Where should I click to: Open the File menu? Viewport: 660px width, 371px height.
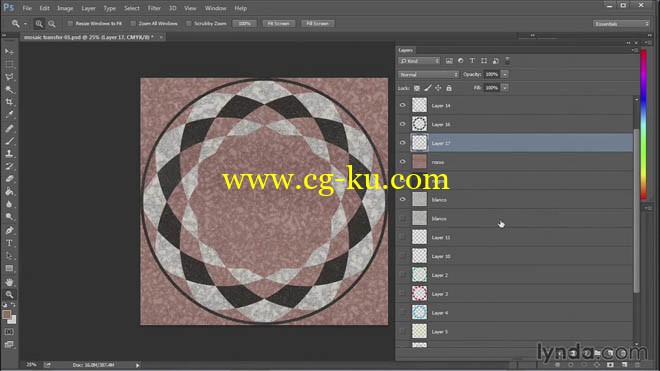[x=27, y=8]
